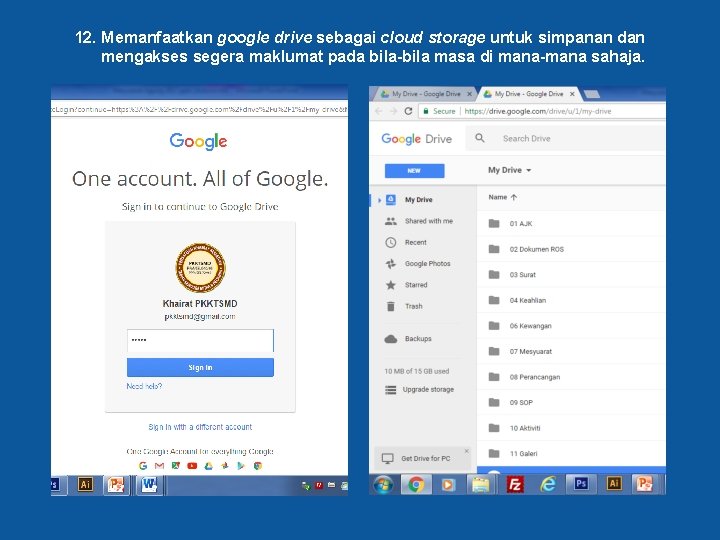Switch to the first My Drive browser tab
Screen dimensions: 720x540
point(425,94)
